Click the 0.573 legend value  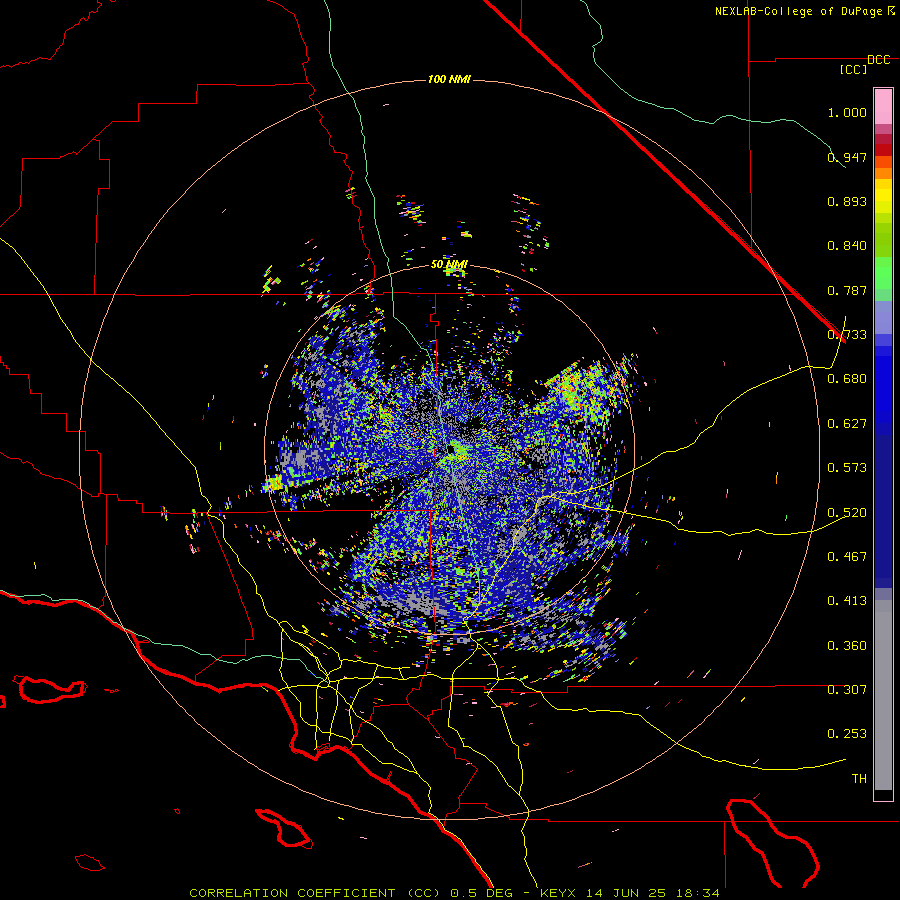847,468
